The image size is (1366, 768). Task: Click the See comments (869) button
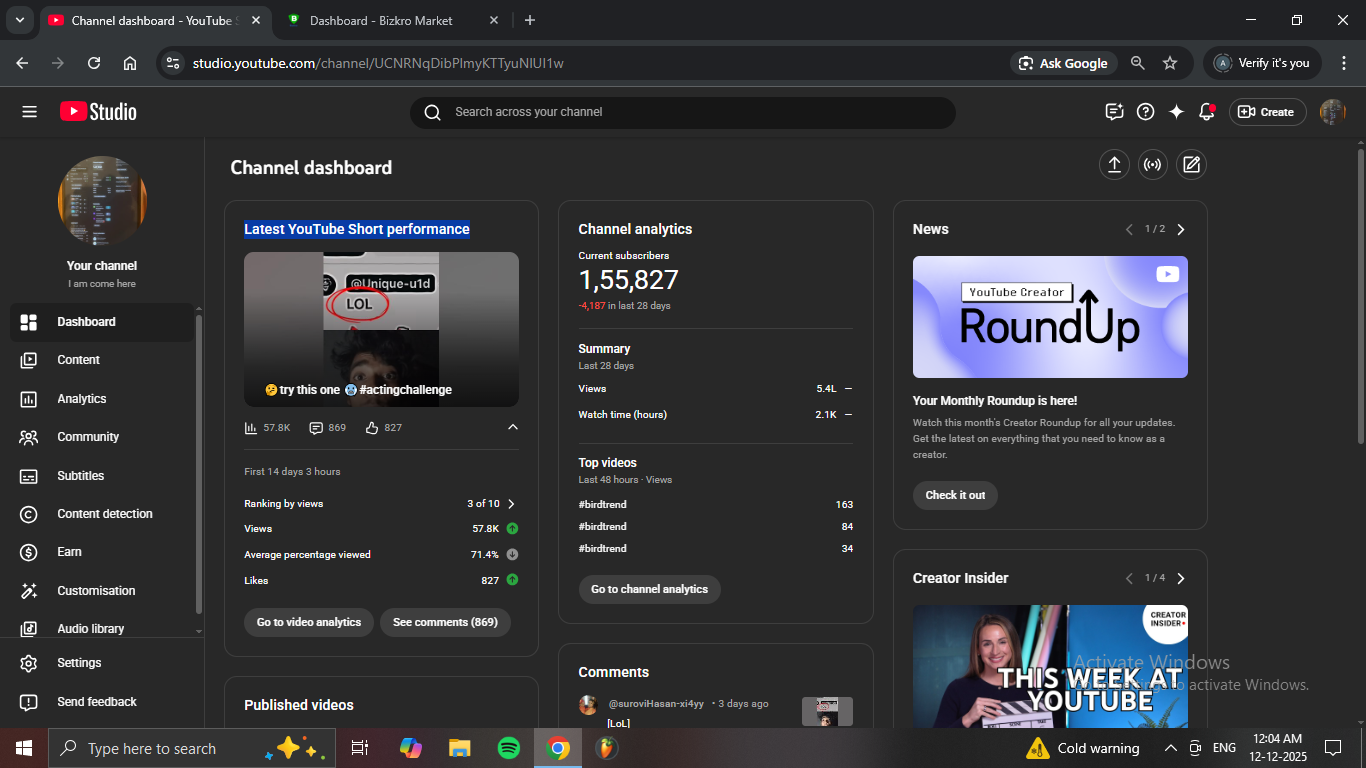click(x=445, y=622)
